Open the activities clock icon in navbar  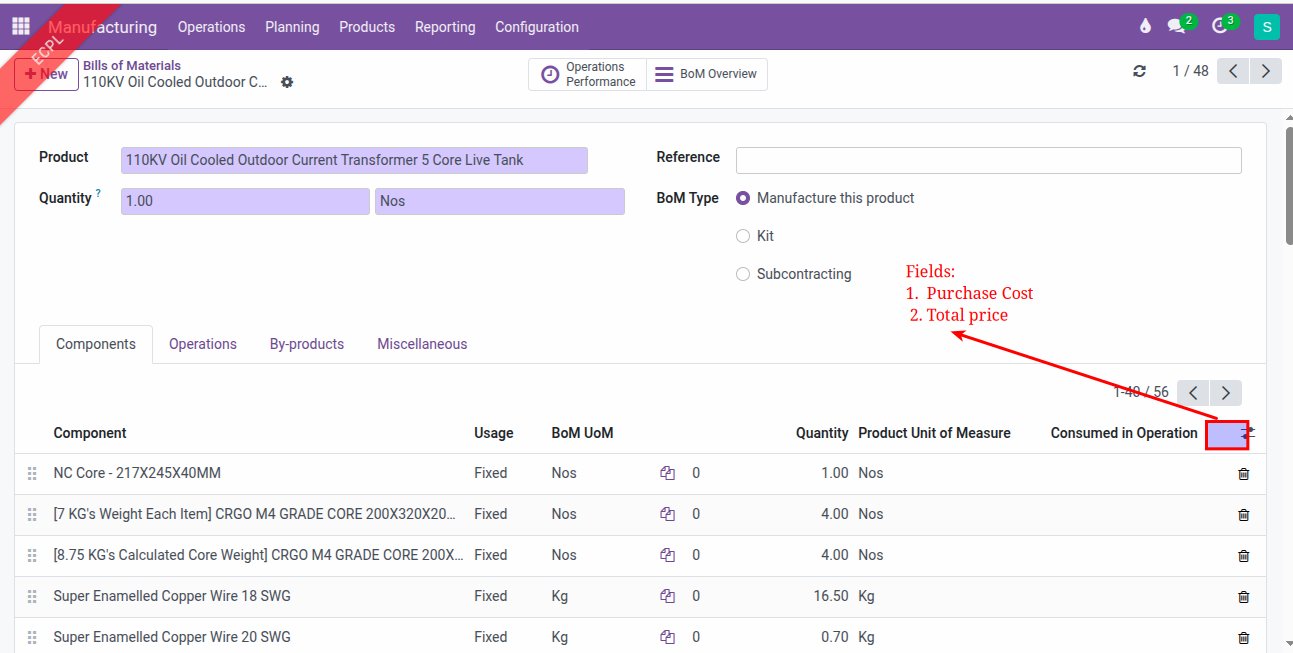pyautogui.click(x=1220, y=27)
